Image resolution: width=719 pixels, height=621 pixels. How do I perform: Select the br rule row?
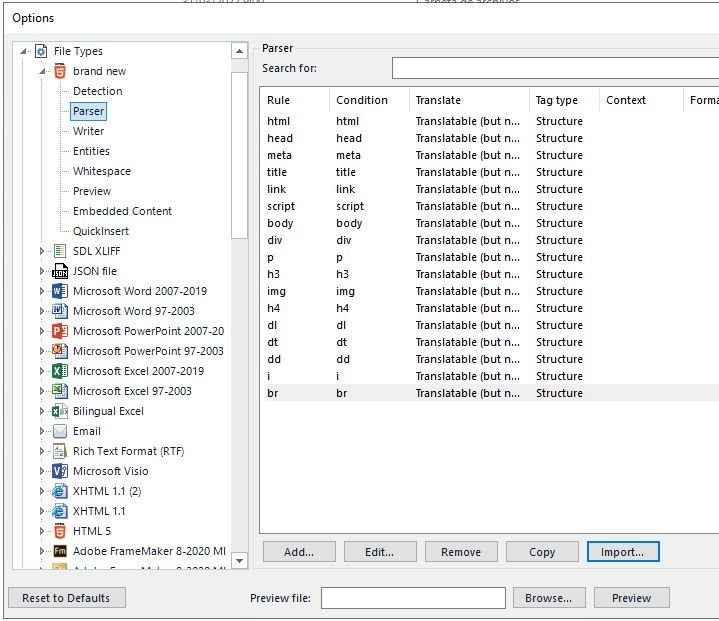[x=492, y=393]
